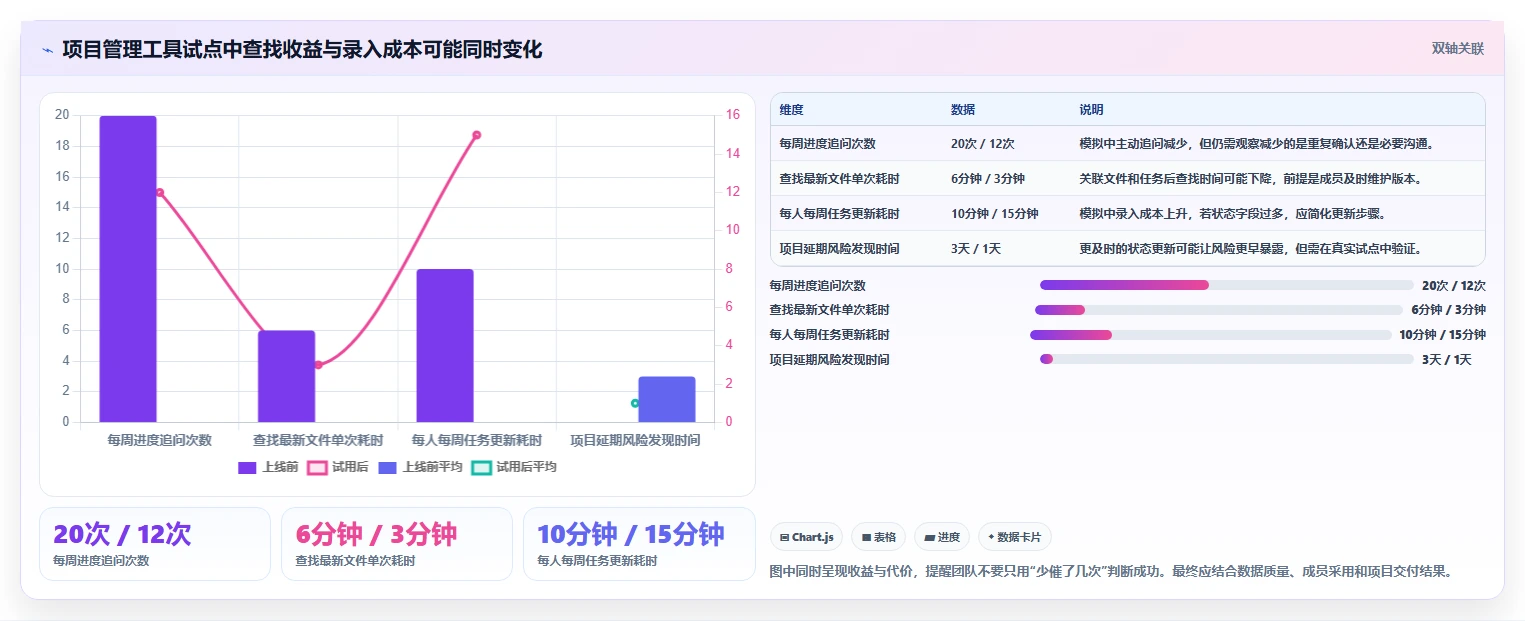Screen dimensions: 1525x621
Task: Click table row label 项目延期风险发现时间
Action: (x=840, y=249)
